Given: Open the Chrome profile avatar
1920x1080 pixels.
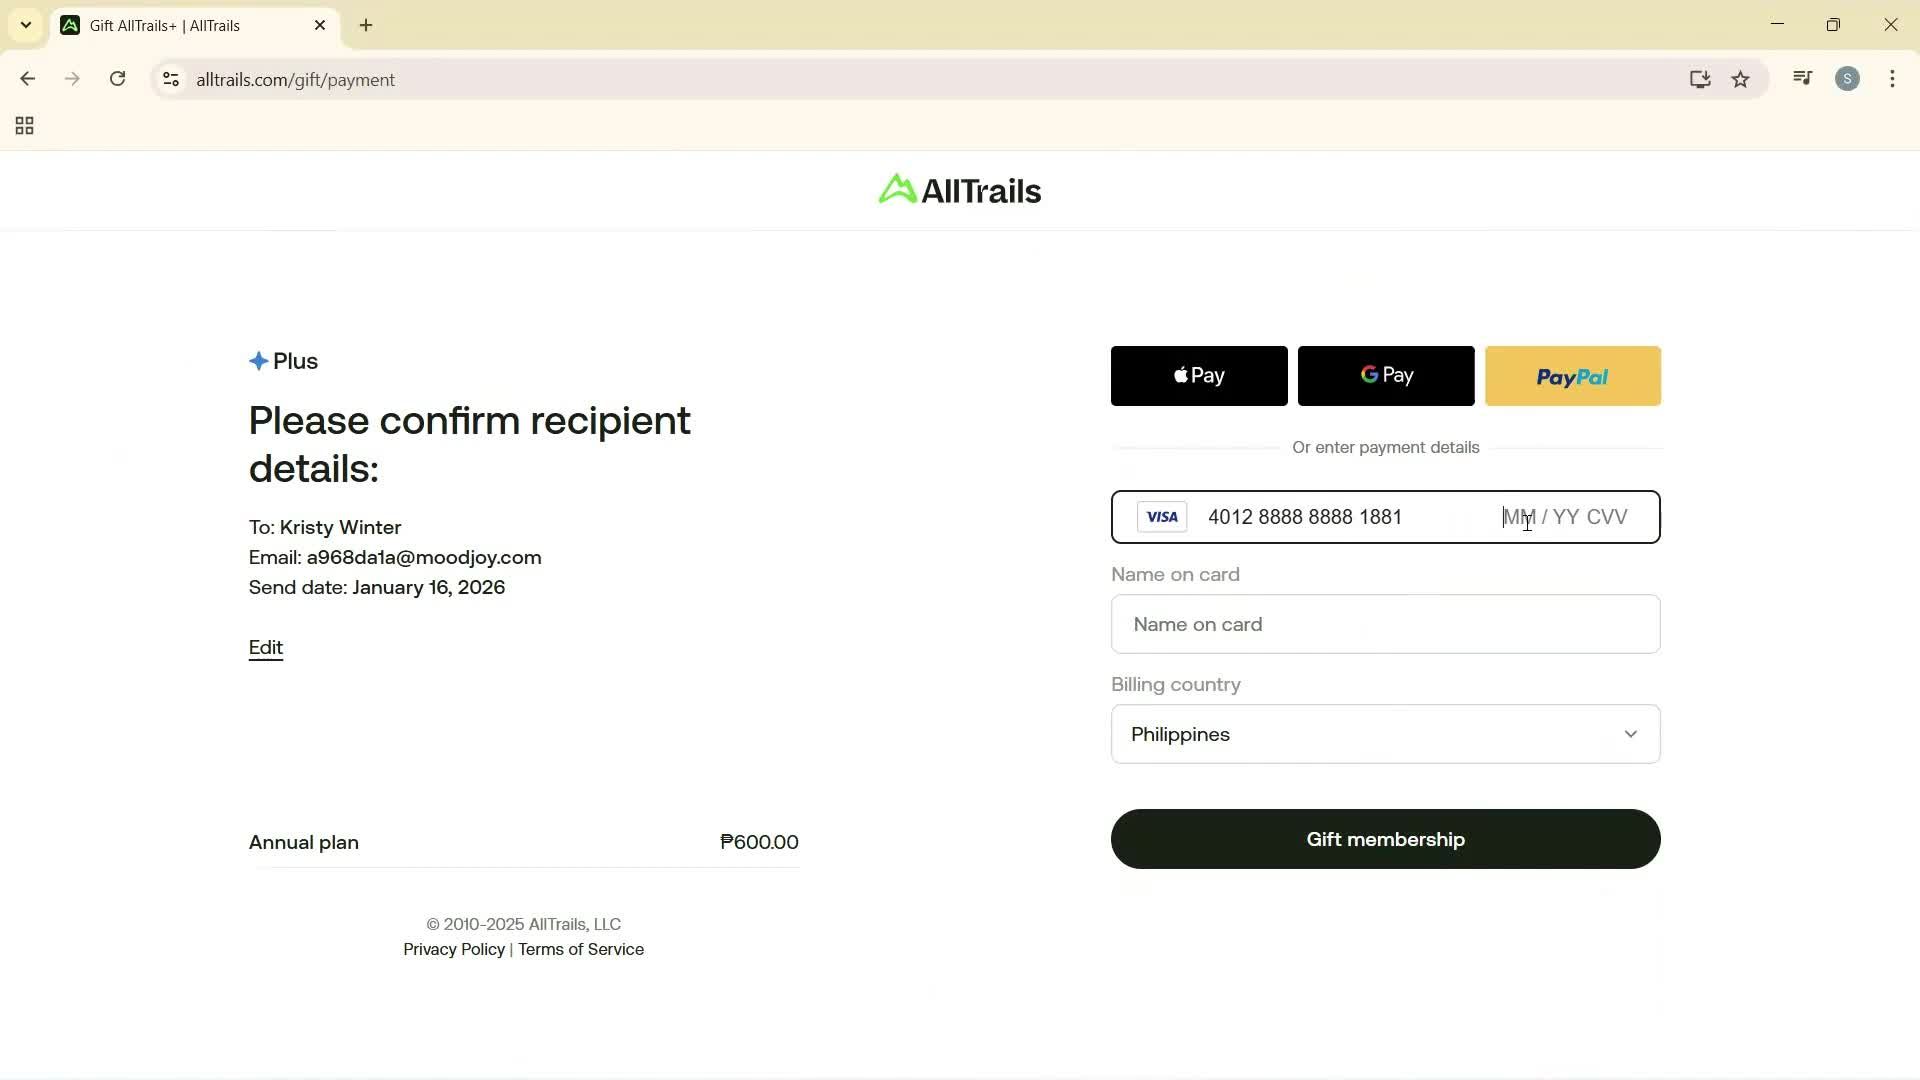Looking at the screenshot, I should (1848, 79).
